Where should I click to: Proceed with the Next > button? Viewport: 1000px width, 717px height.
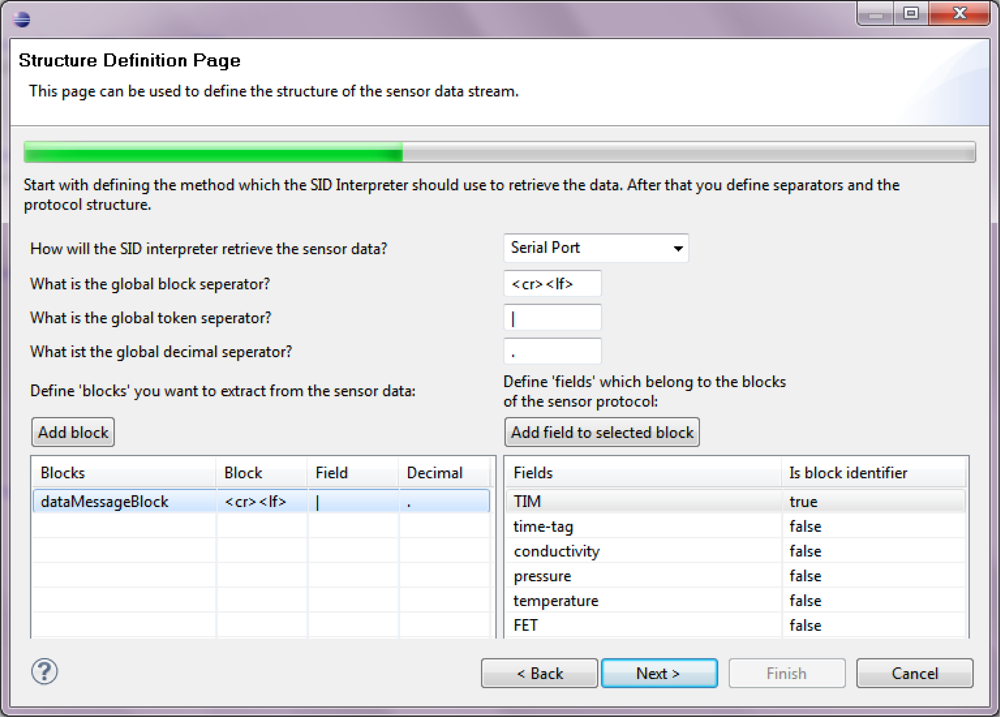(x=659, y=674)
